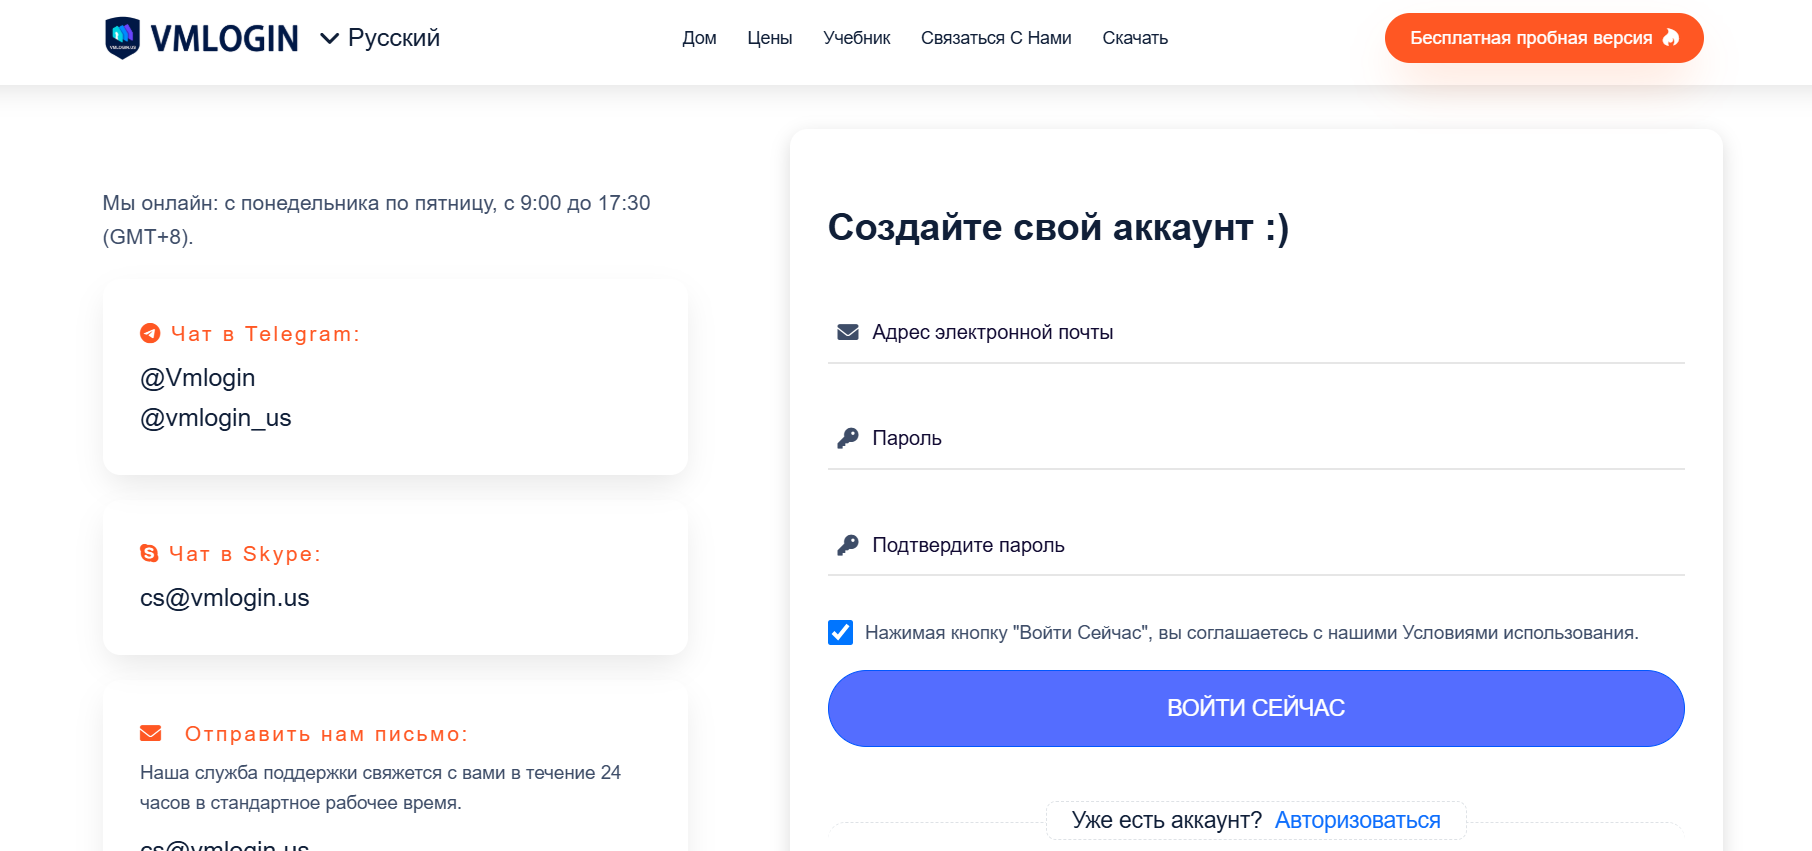Go to the Цены page
Screen dimensions: 1812x851
click(x=770, y=38)
